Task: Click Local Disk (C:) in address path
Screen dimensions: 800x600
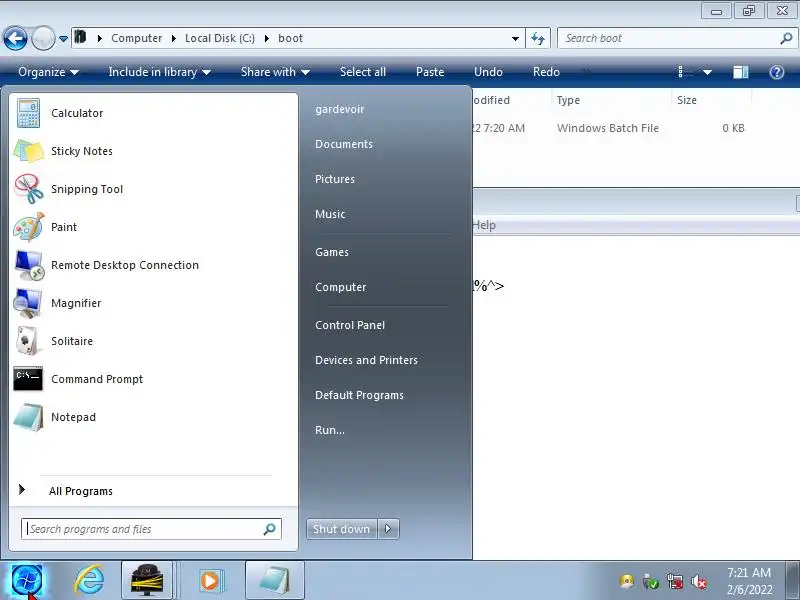Action: click(220, 38)
